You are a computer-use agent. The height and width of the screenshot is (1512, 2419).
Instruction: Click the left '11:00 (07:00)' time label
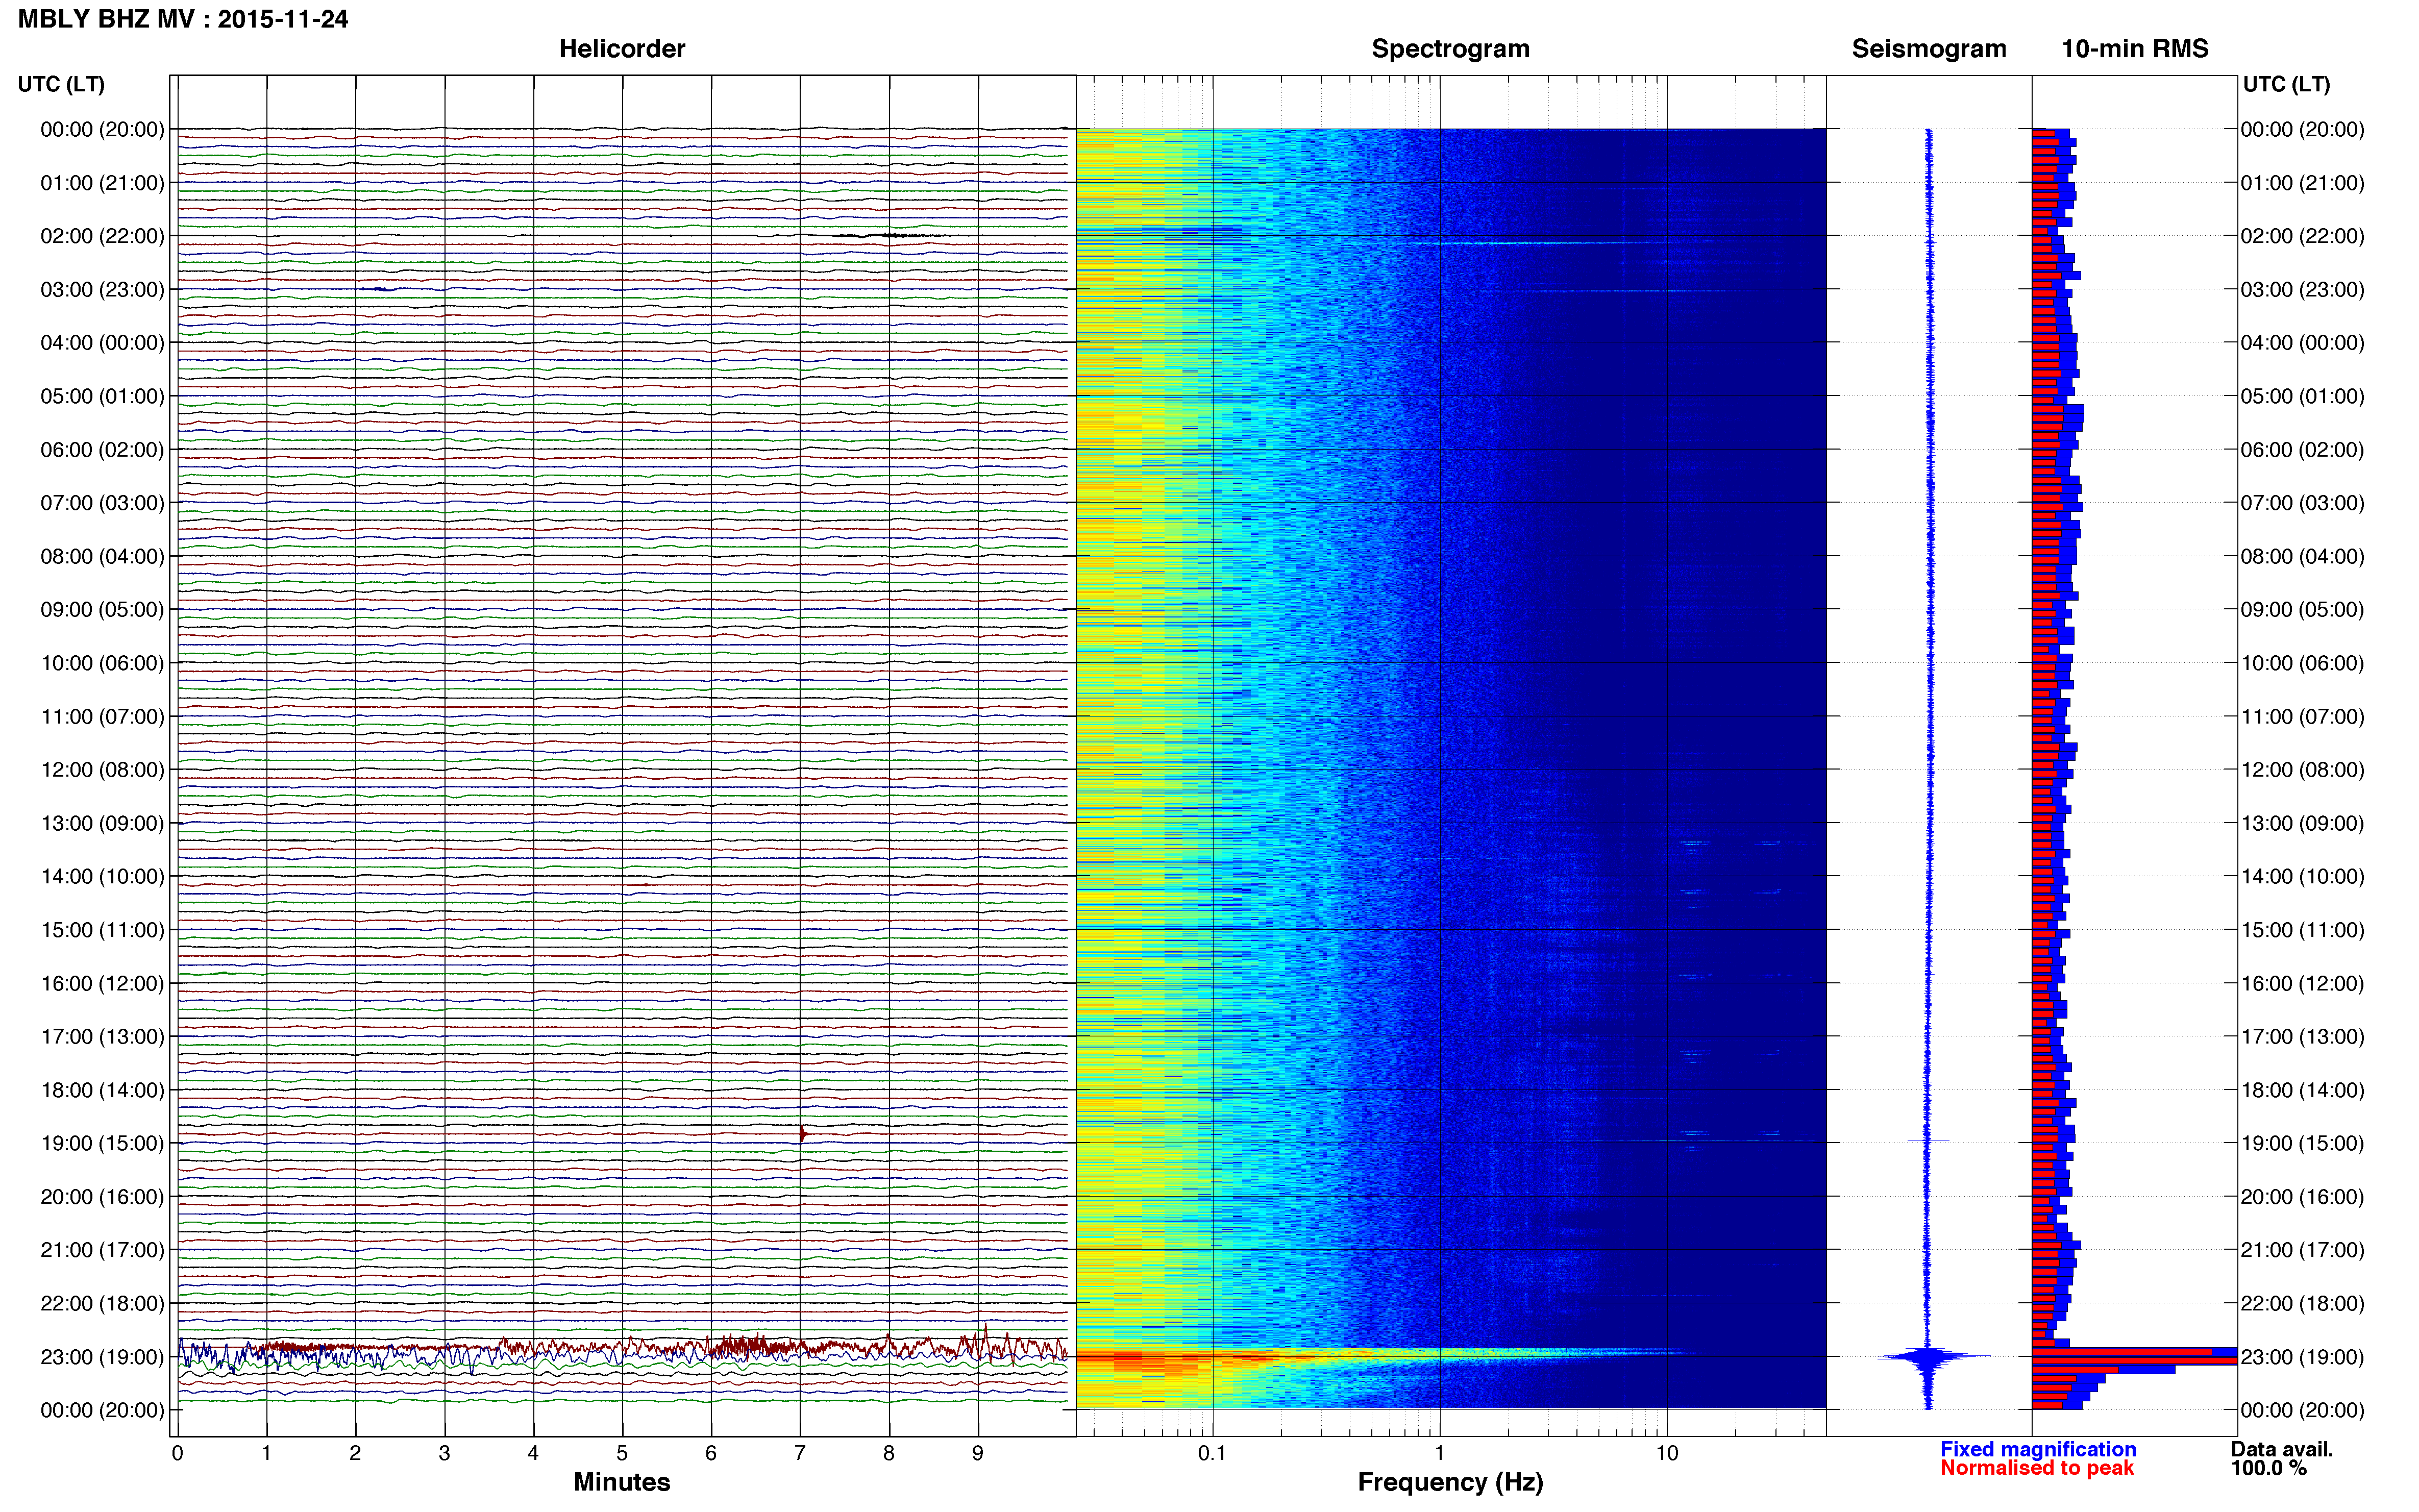102,716
